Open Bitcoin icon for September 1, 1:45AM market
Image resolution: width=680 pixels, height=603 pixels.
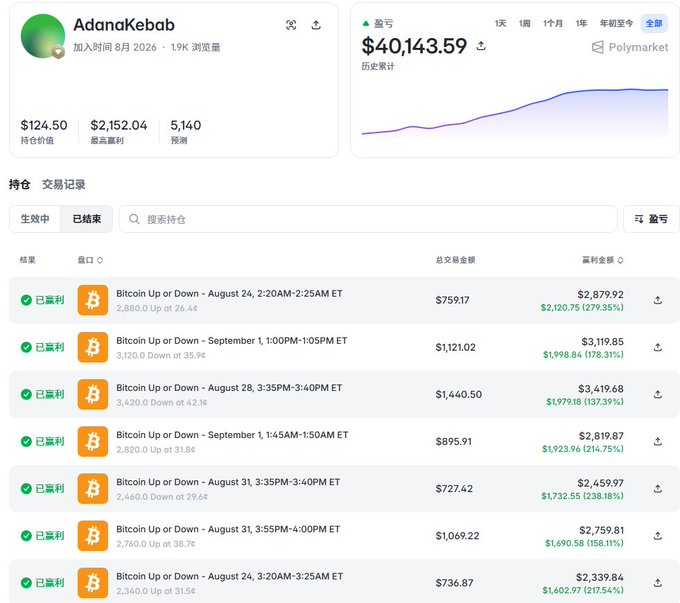click(x=93, y=441)
